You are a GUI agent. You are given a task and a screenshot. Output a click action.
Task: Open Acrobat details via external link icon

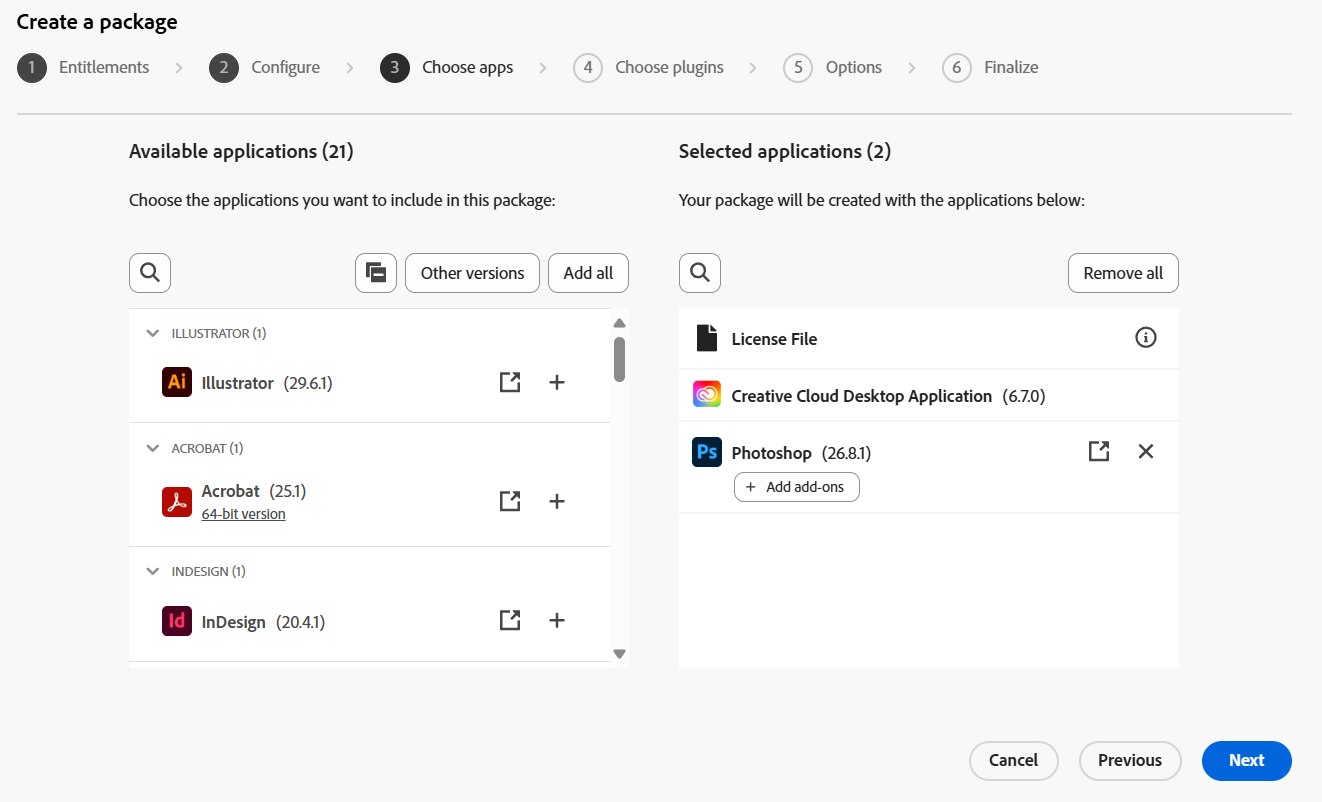point(510,501)
